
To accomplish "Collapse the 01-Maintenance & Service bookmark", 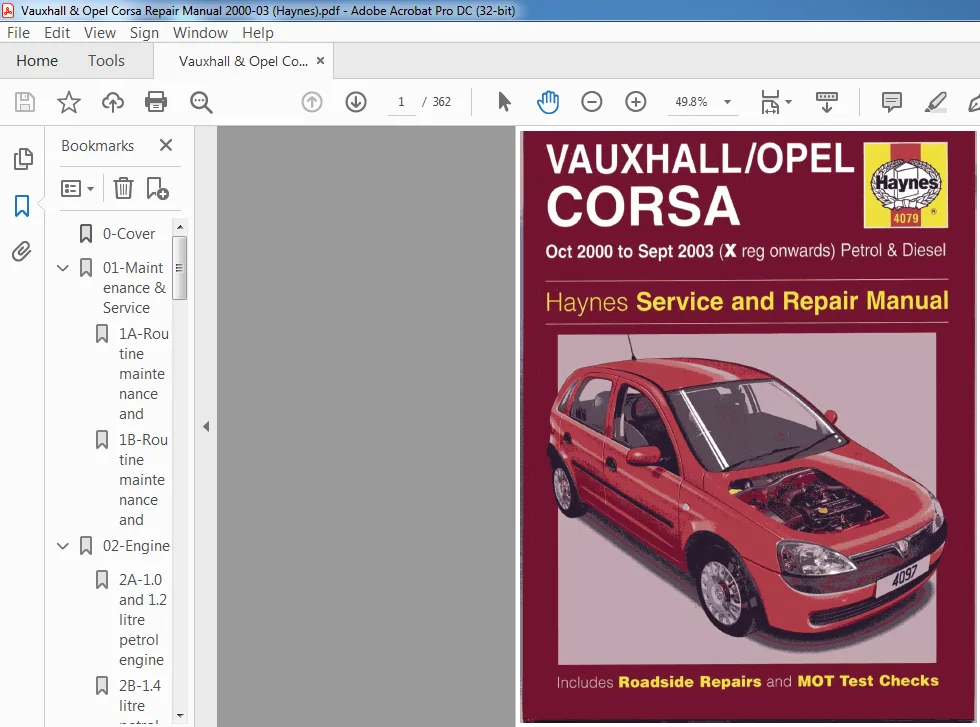I will point(62,268).
